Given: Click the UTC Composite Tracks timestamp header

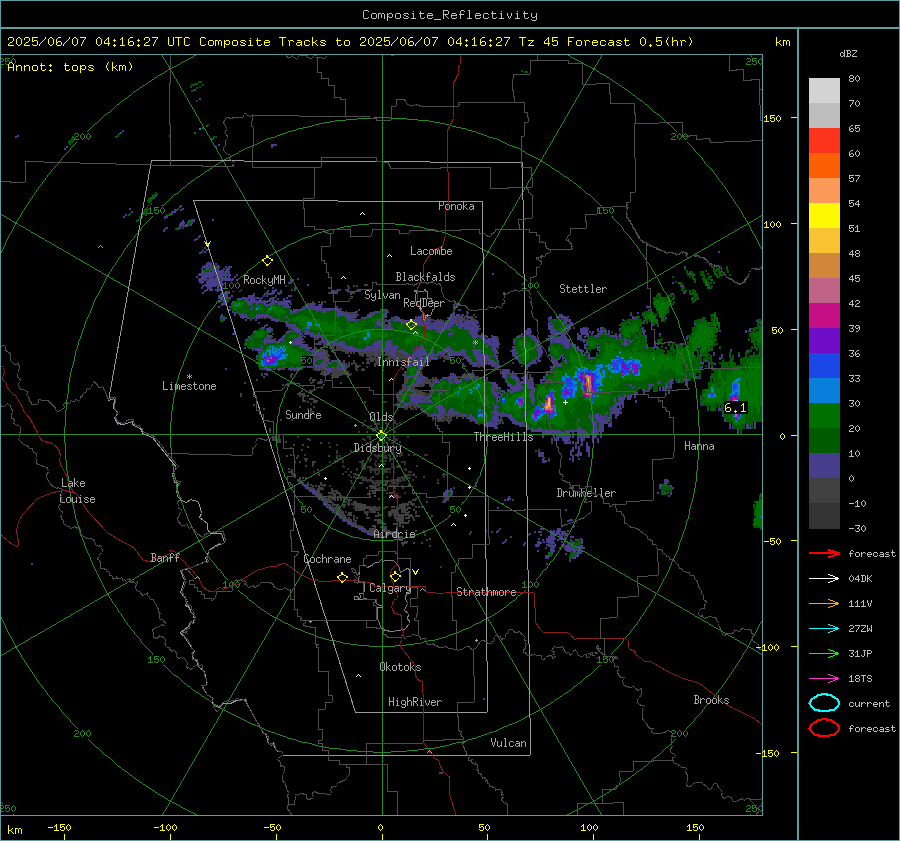Looking at the screenshot, I should pyautogui.click(x=350, y=42).
